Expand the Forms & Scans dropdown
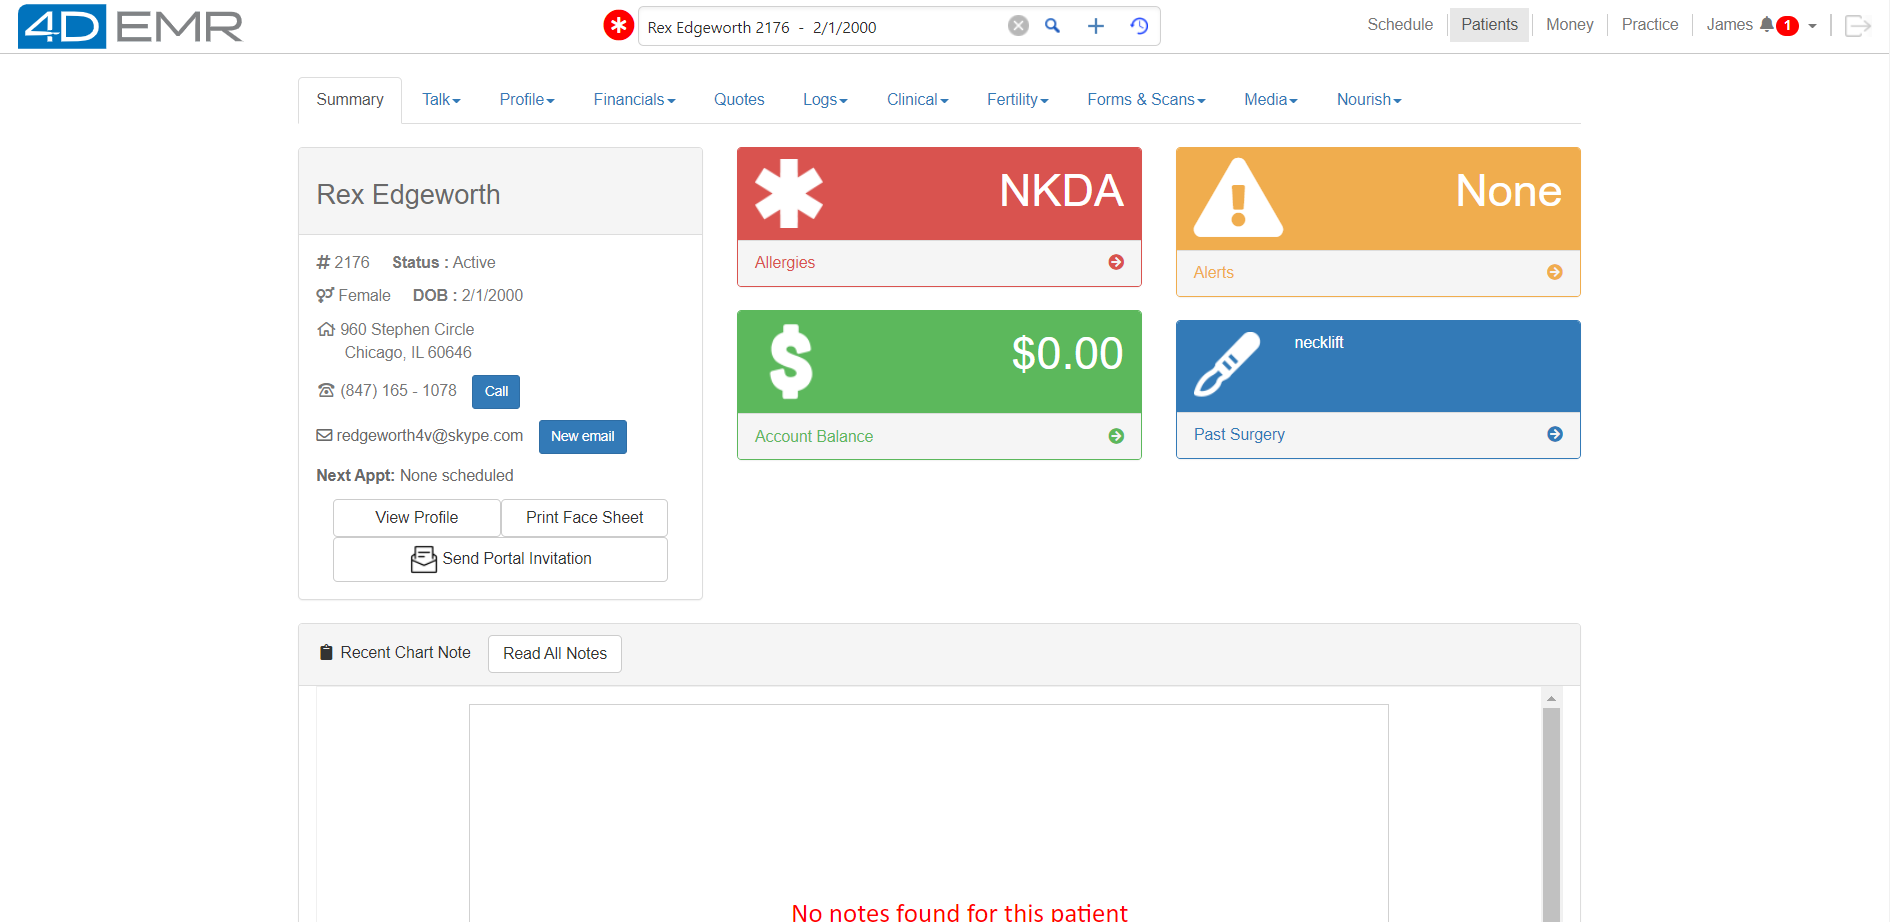Viewport: 1890px width, 922px height. [1146, 99]
